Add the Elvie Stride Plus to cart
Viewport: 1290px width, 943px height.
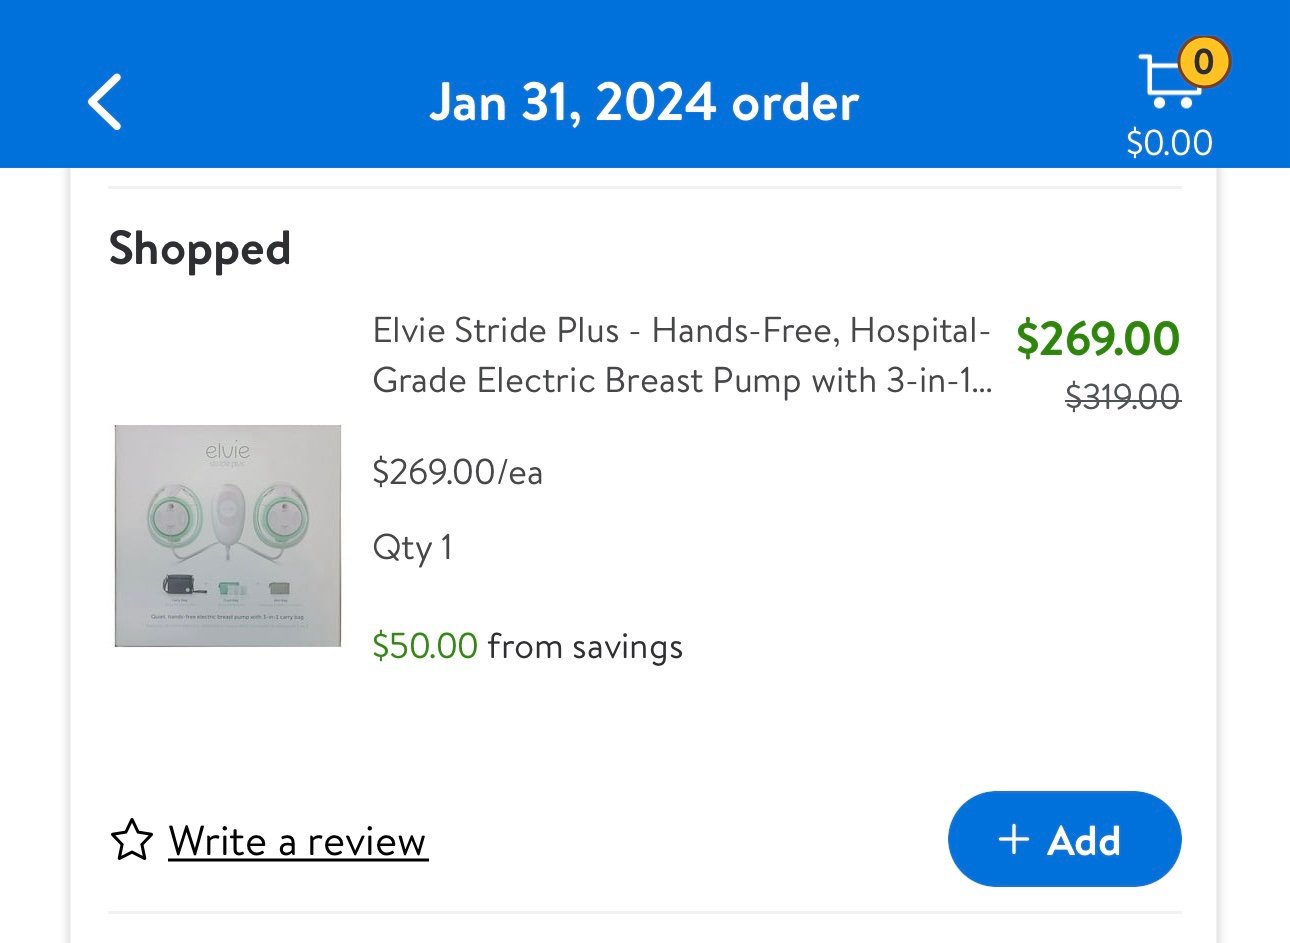pos(1064,839)
